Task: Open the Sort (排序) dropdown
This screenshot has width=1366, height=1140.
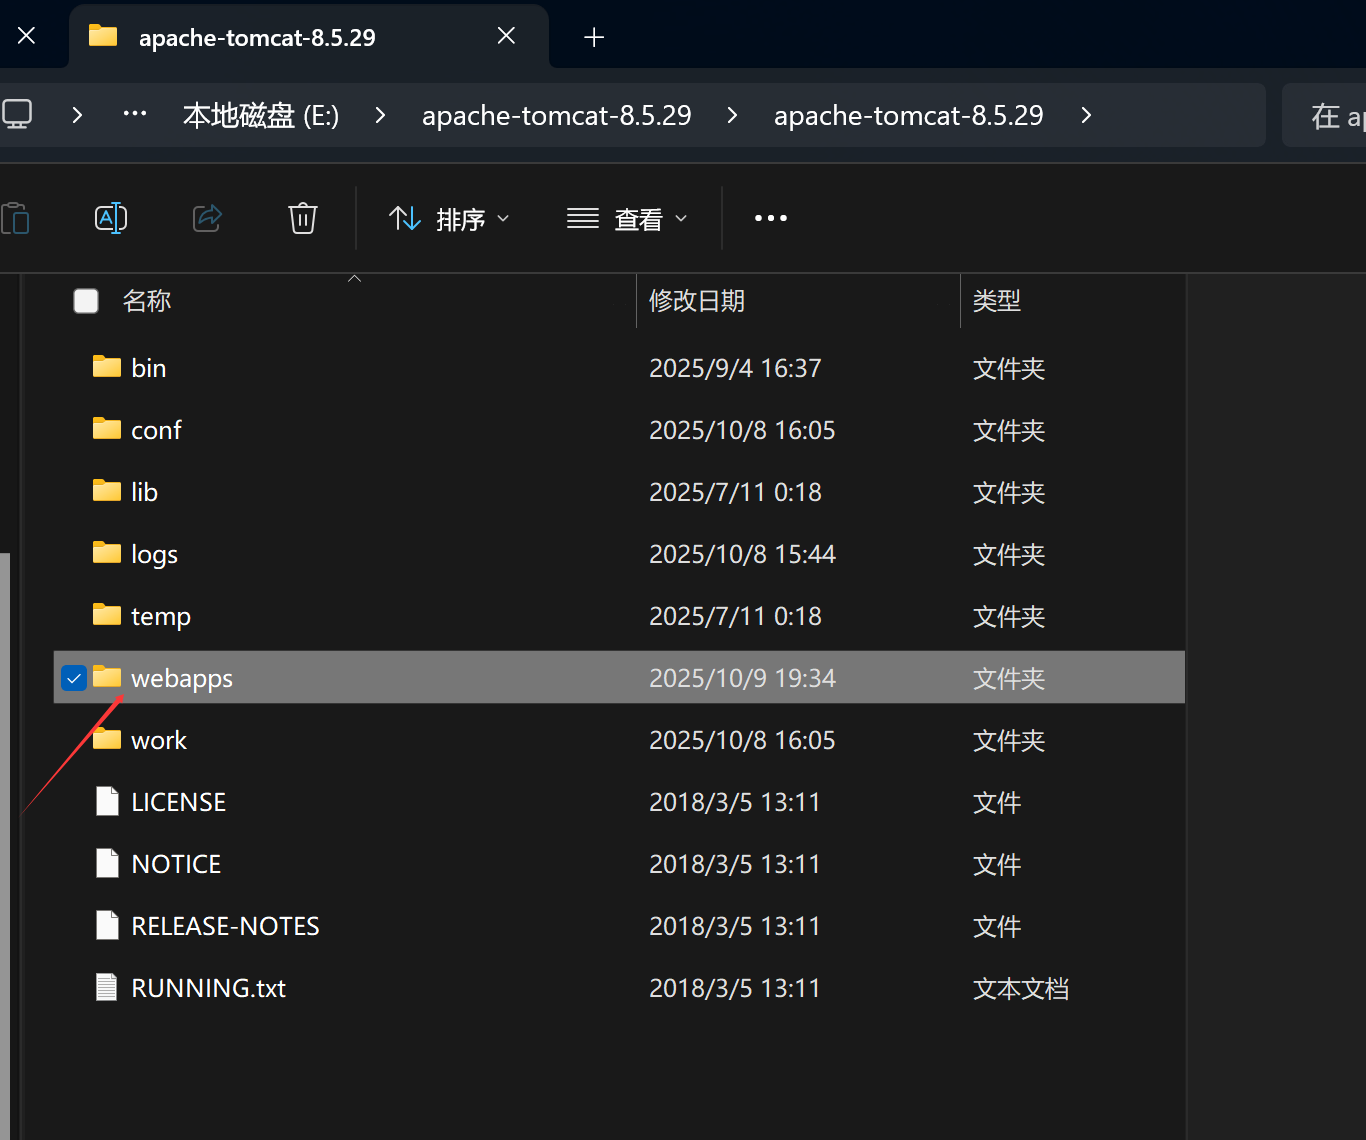Action: point(449,218)
